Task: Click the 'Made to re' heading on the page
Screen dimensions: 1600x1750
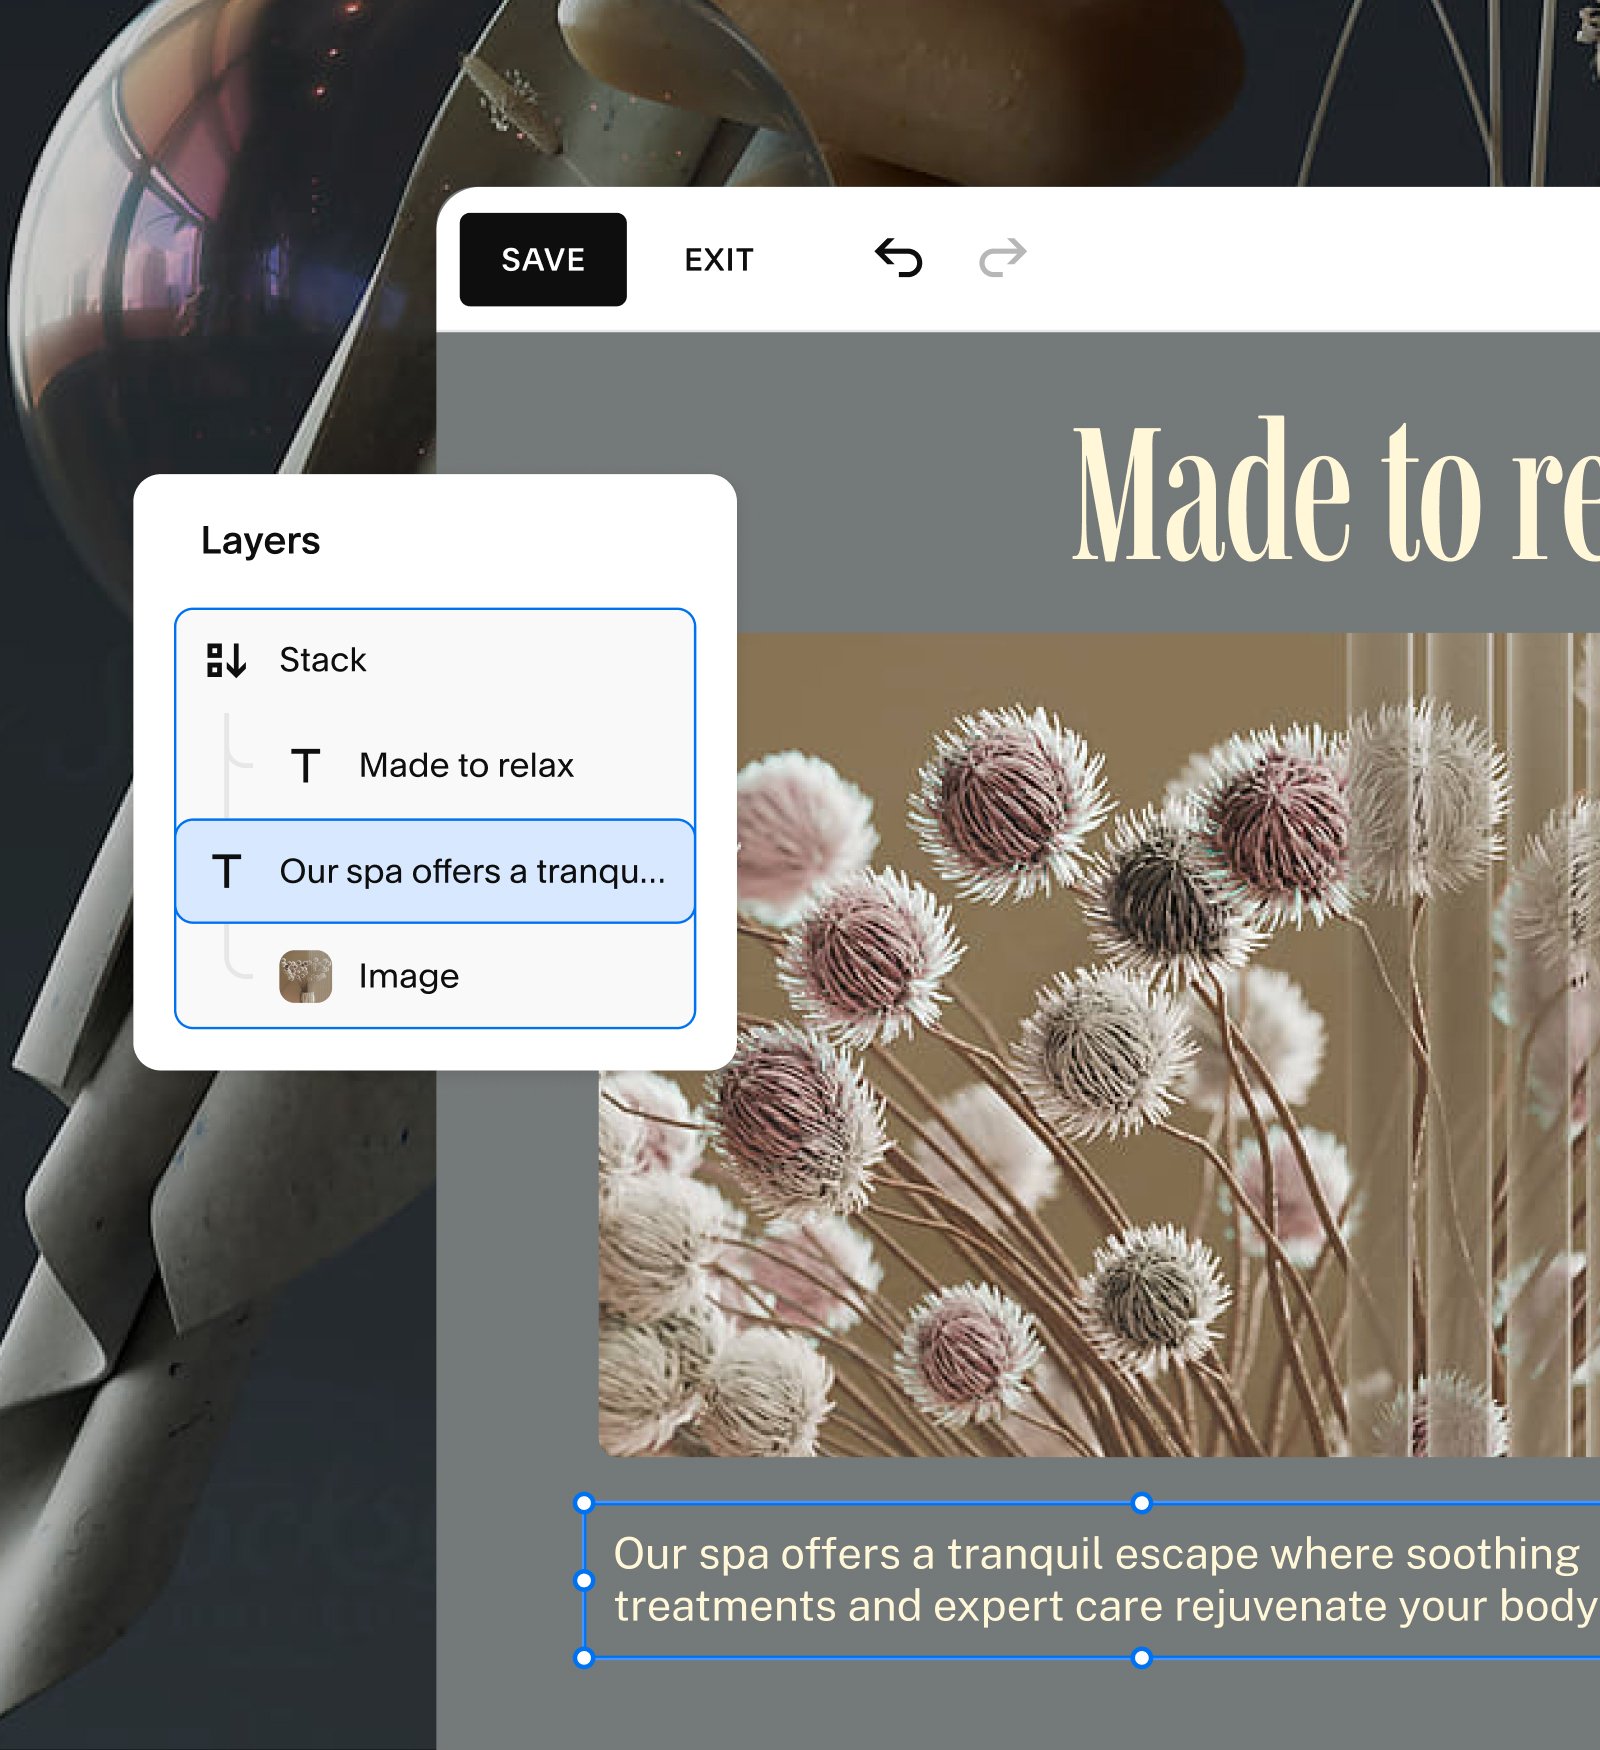Action: [1300, 490]
